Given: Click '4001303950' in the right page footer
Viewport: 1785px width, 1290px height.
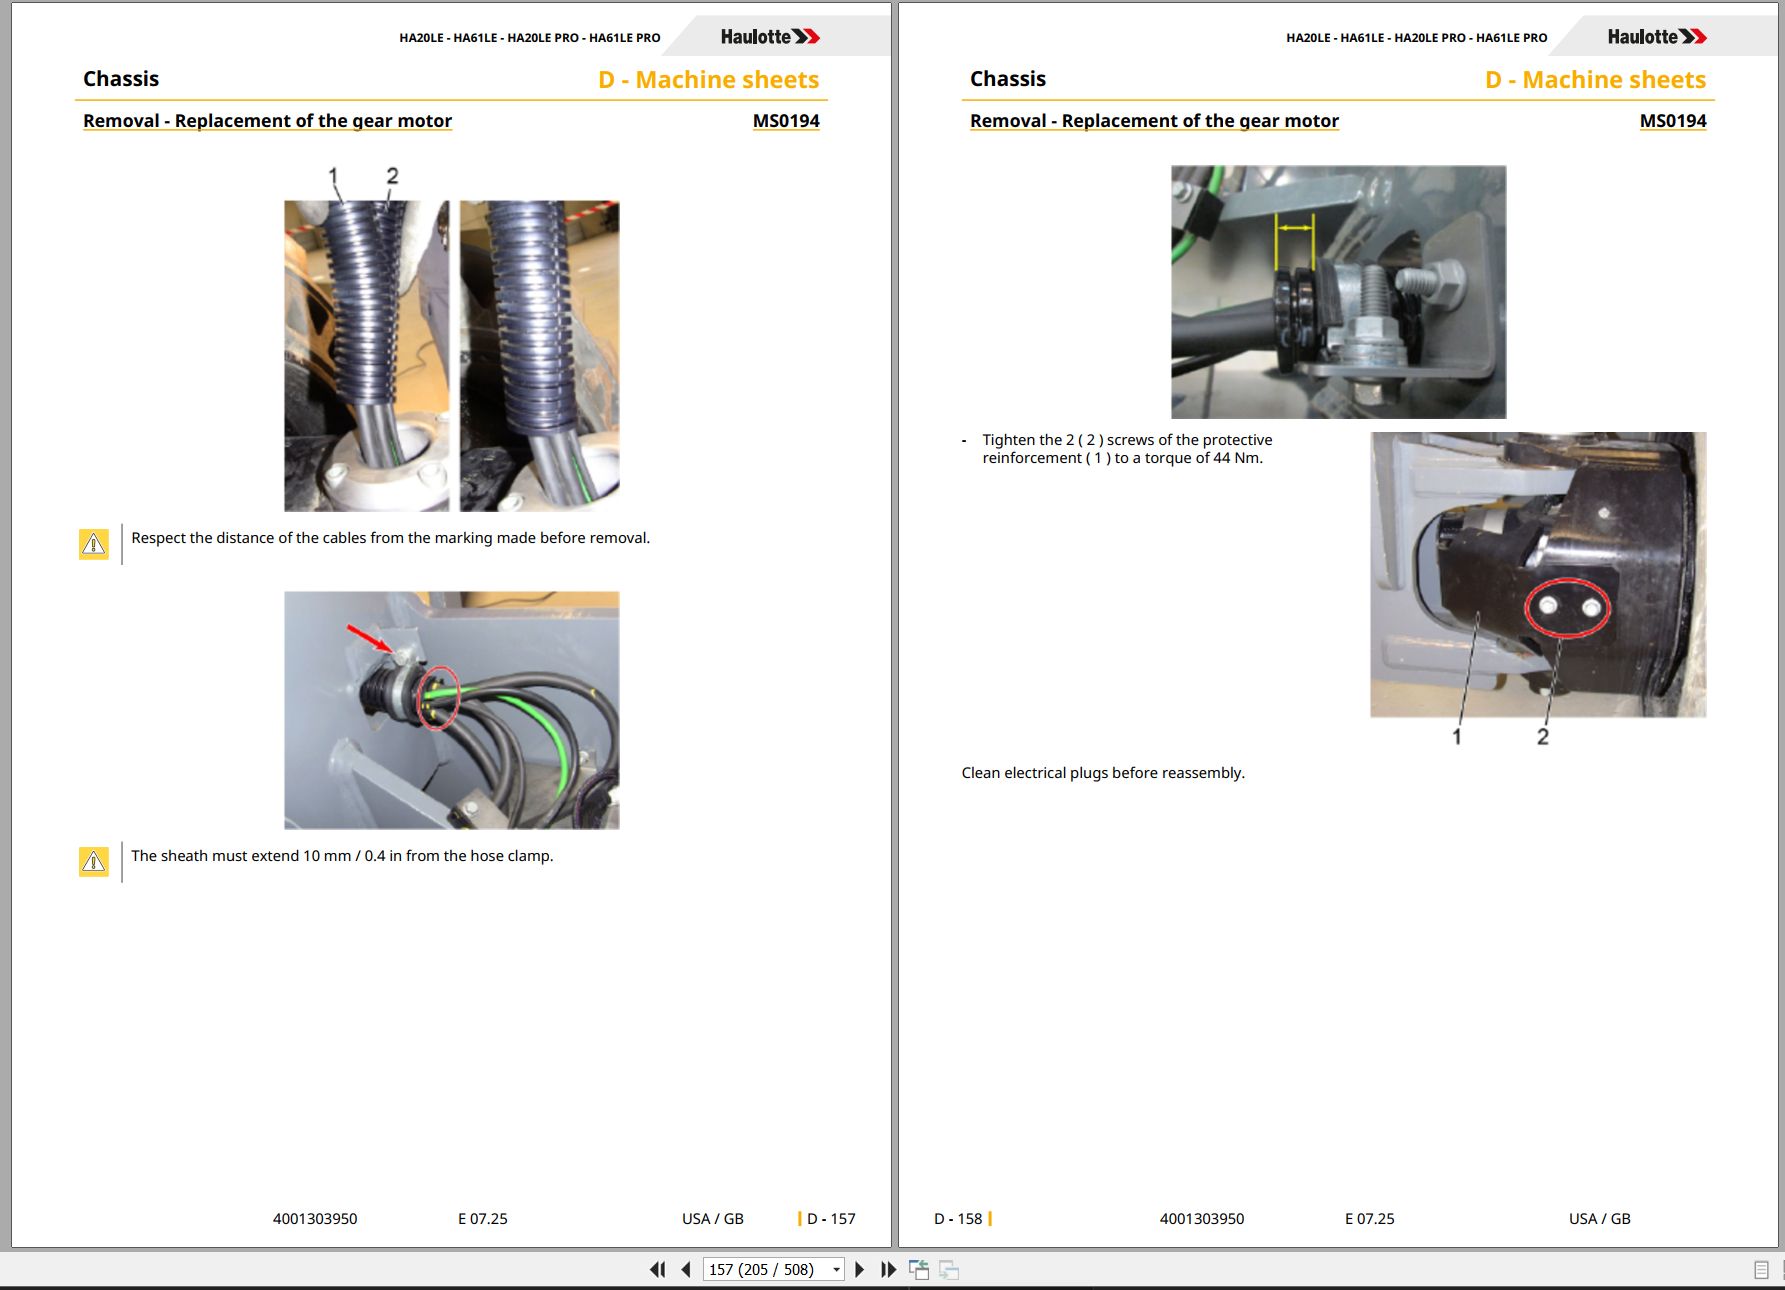Looking at the screenshot, I should pyautogui.click(x=1202, y=1219).
